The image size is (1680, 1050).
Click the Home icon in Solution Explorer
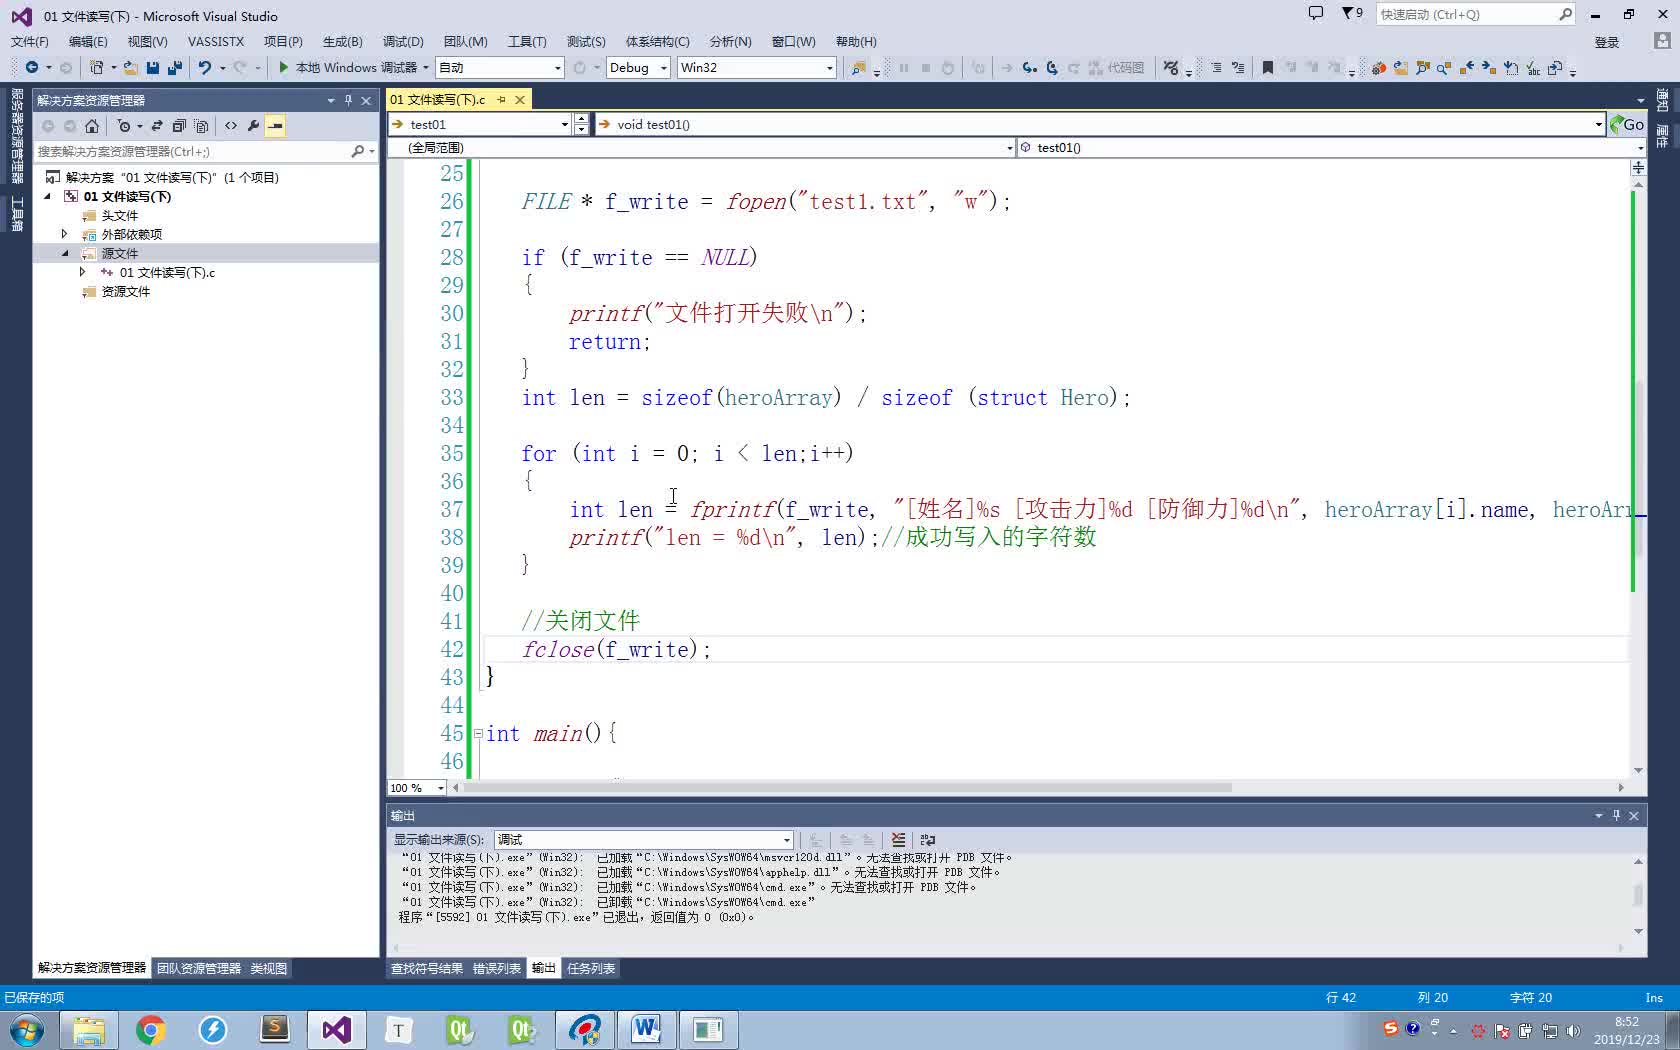[92, 126]
